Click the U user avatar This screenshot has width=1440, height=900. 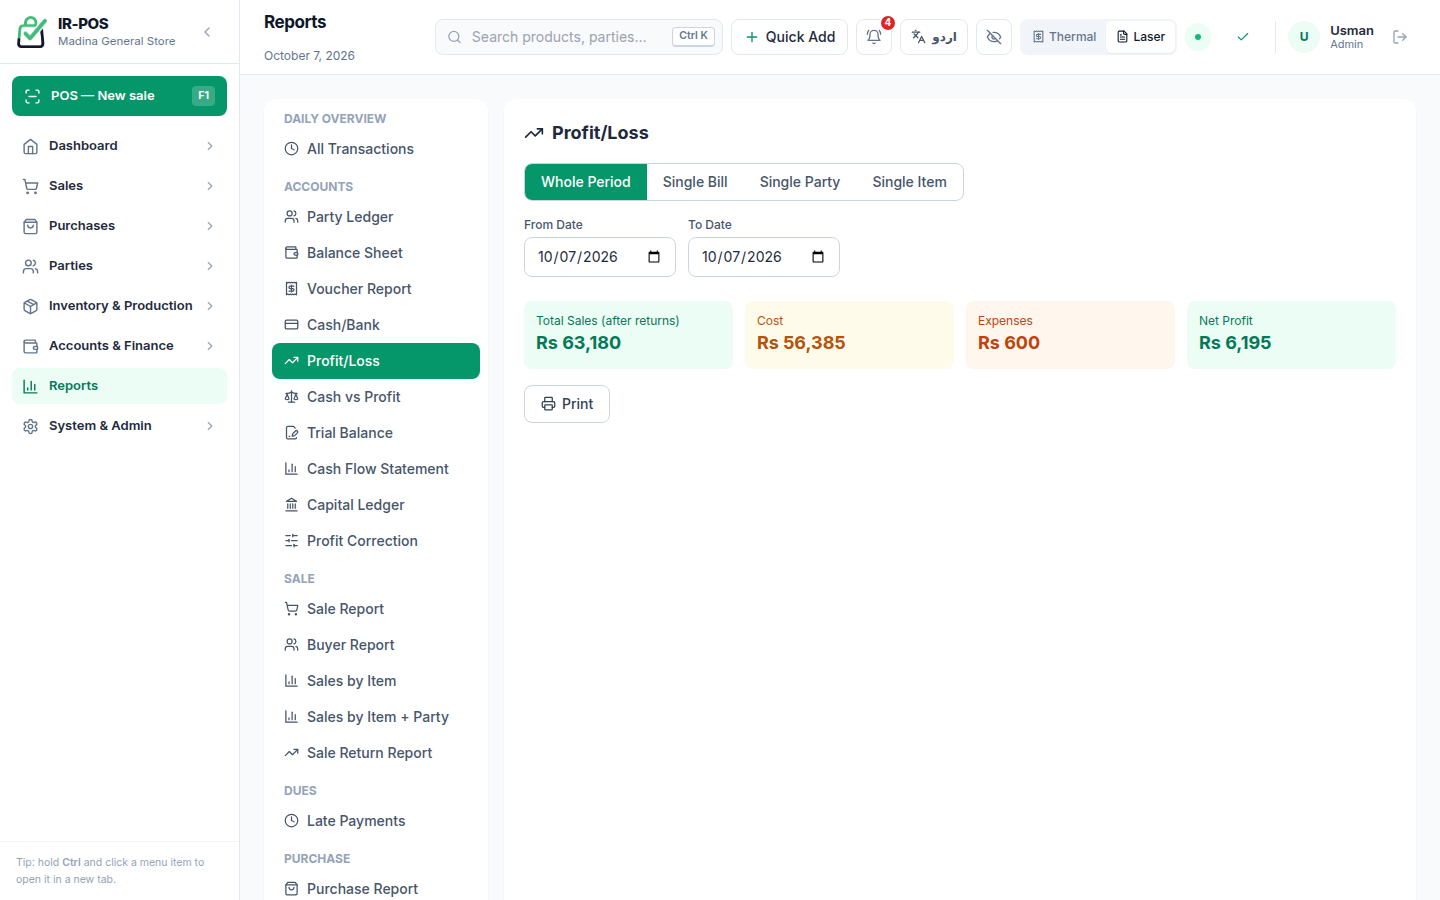1304,37
